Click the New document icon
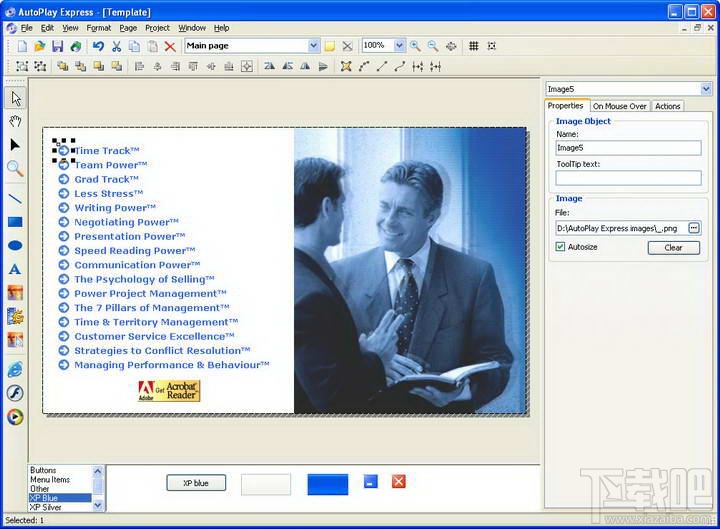The width and height of the screenshot is (720, 529). pyautogui.click(x=22, y=46)
